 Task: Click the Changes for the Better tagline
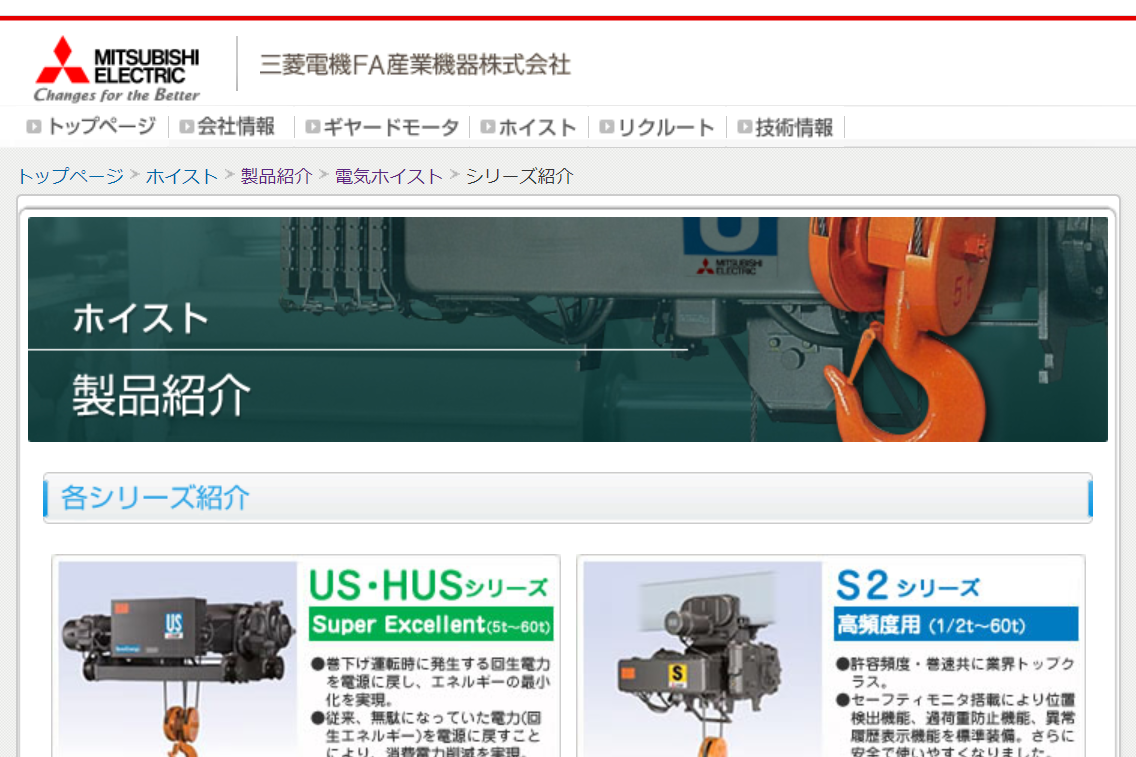tap(117, 95)
